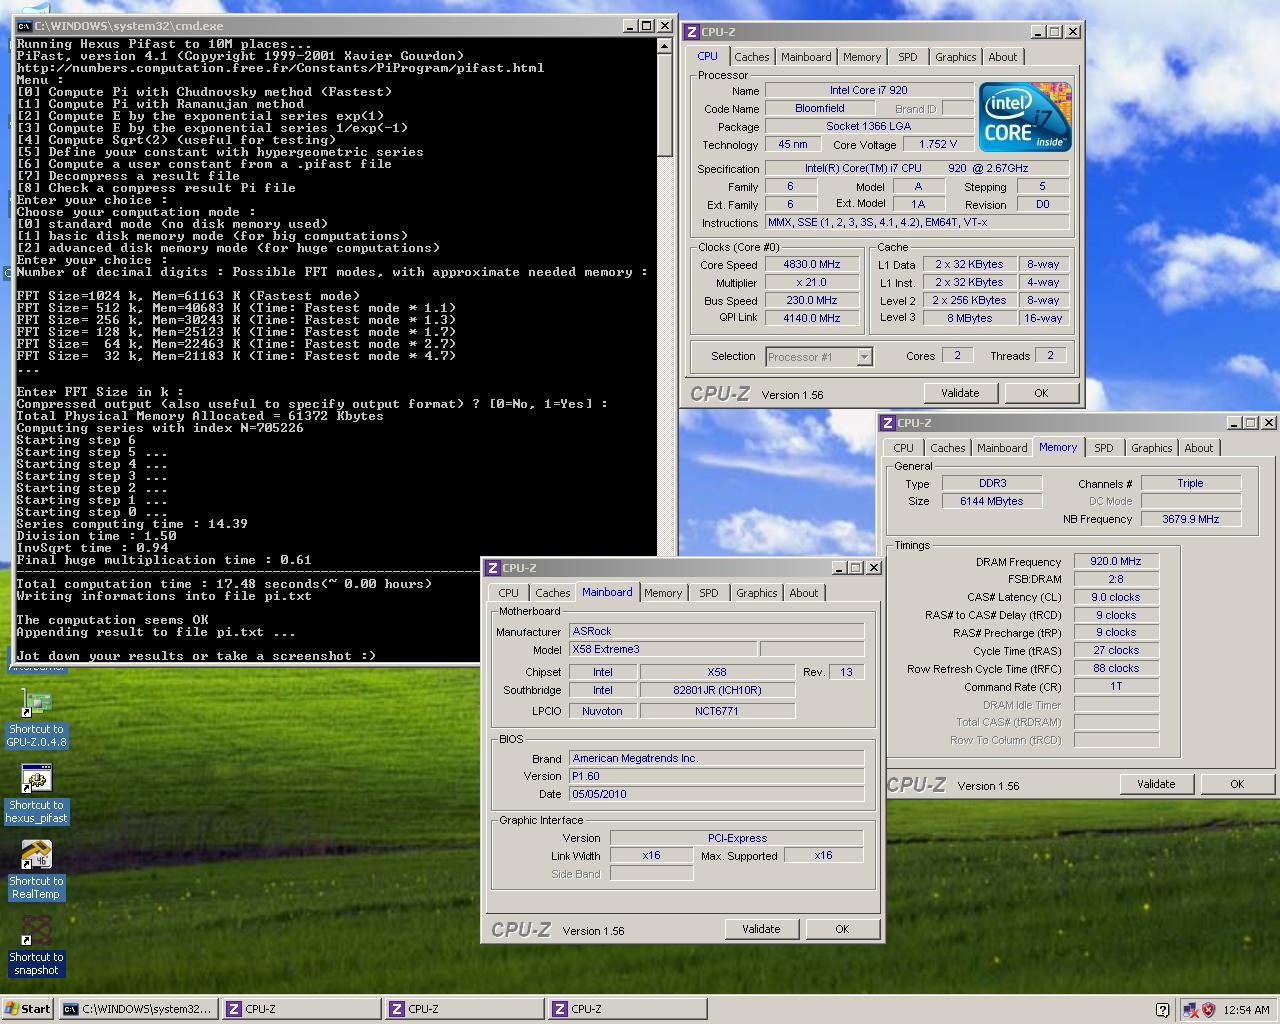Switch to the third CPU-Z taskbar button

628,1009
